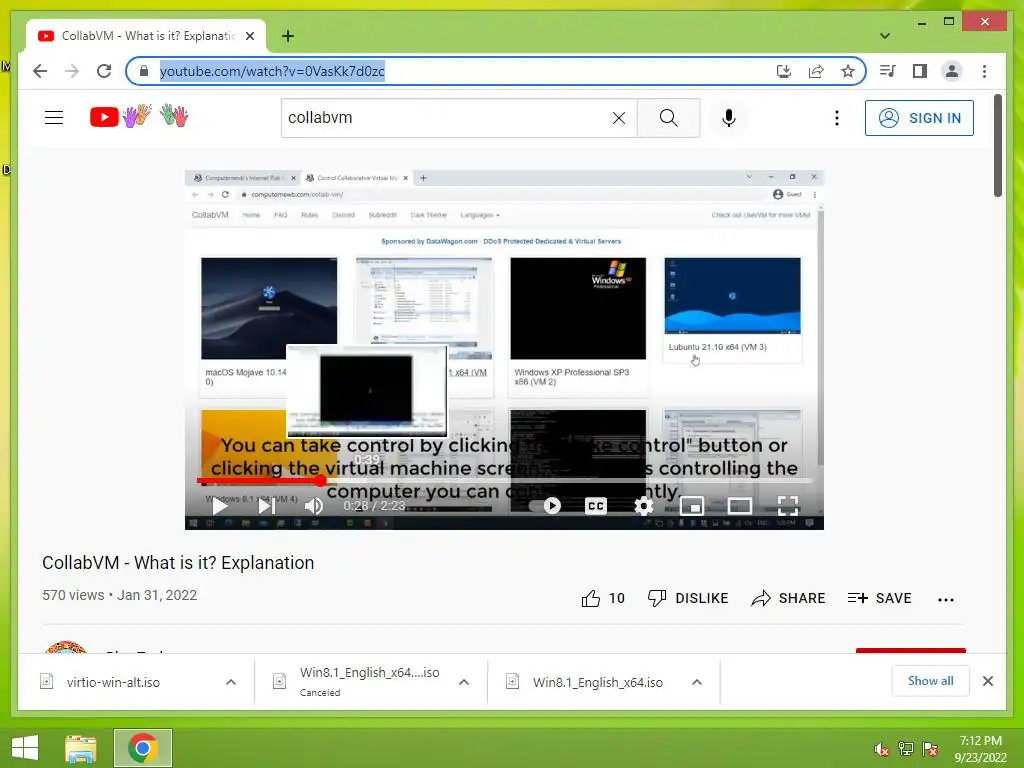The width and height of the screenshot is (1024, 768).
Task: Click the muted volume tray icon
Action: [x=881, y=749]
